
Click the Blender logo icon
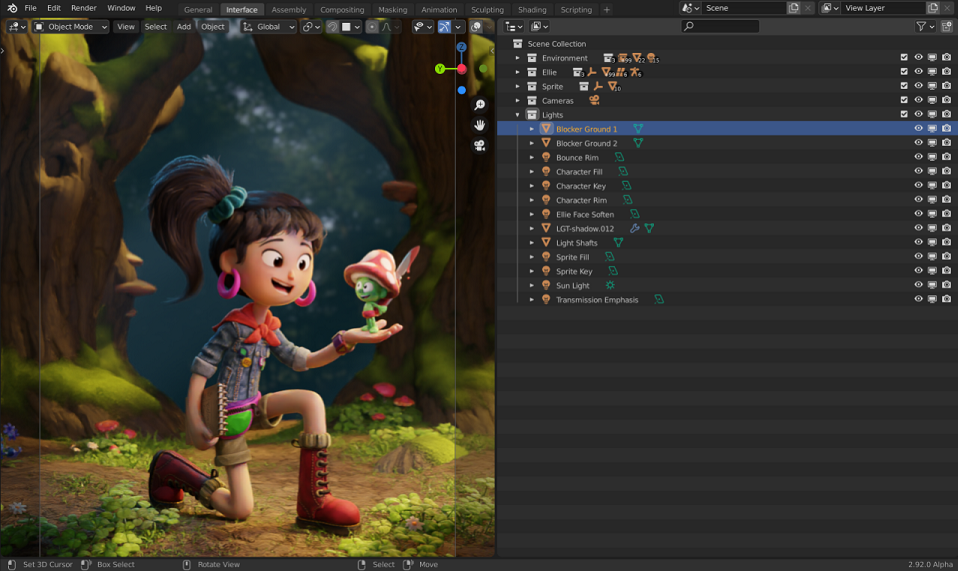pos(12,9)
